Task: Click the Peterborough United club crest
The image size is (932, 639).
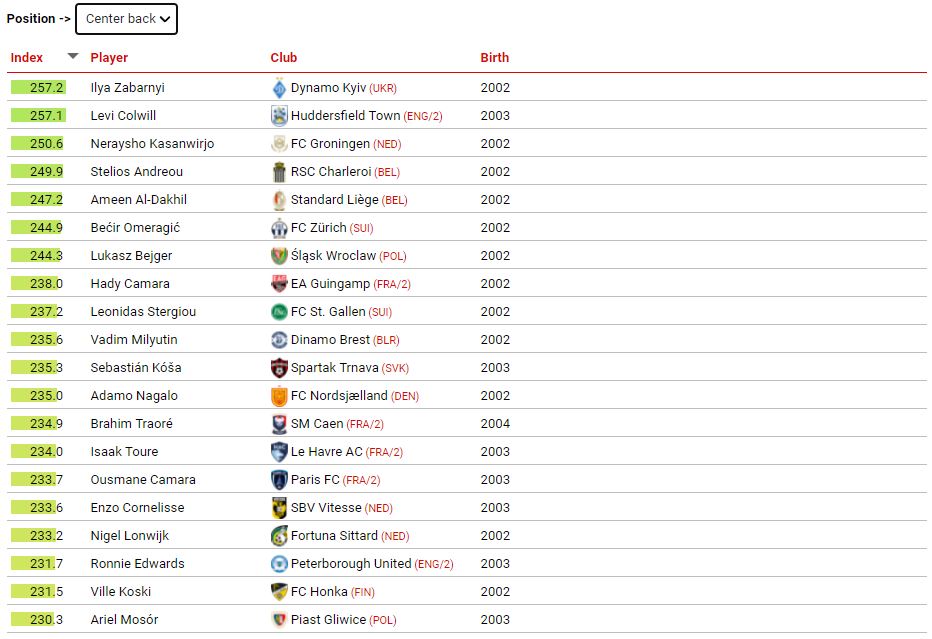Action: coord(279,564)
